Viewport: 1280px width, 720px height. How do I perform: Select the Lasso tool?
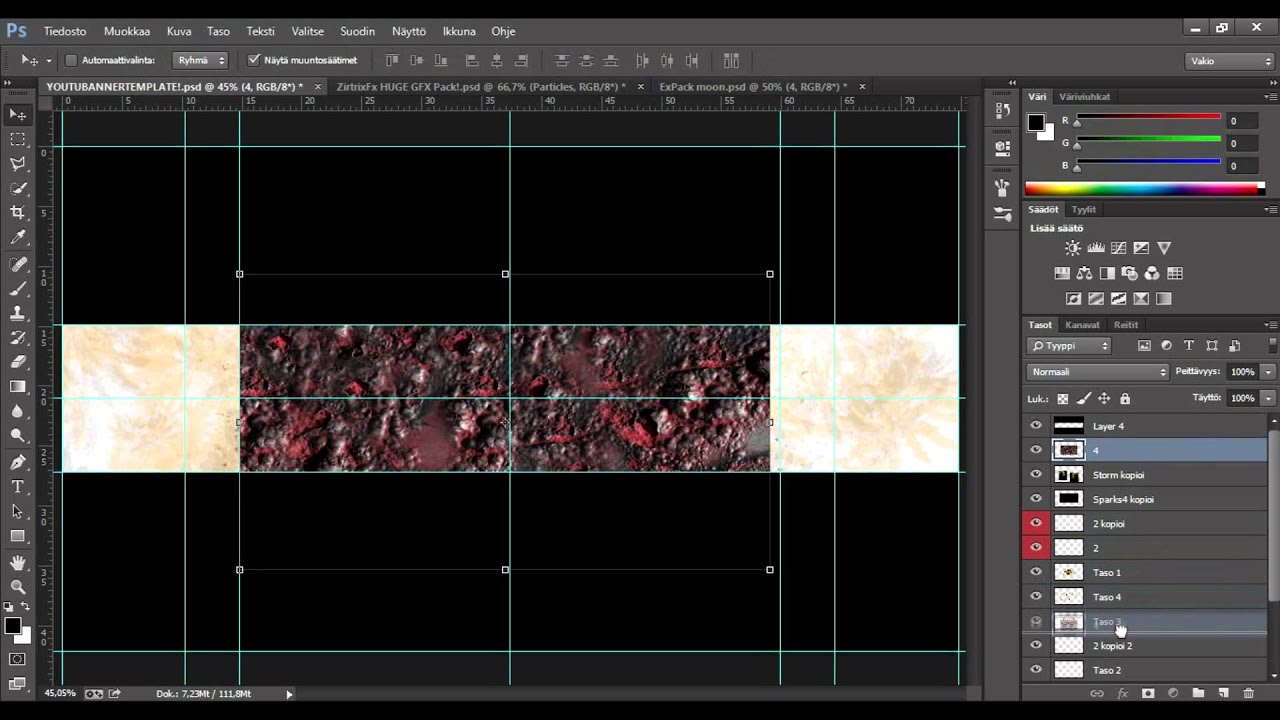[x=18, y=163]
